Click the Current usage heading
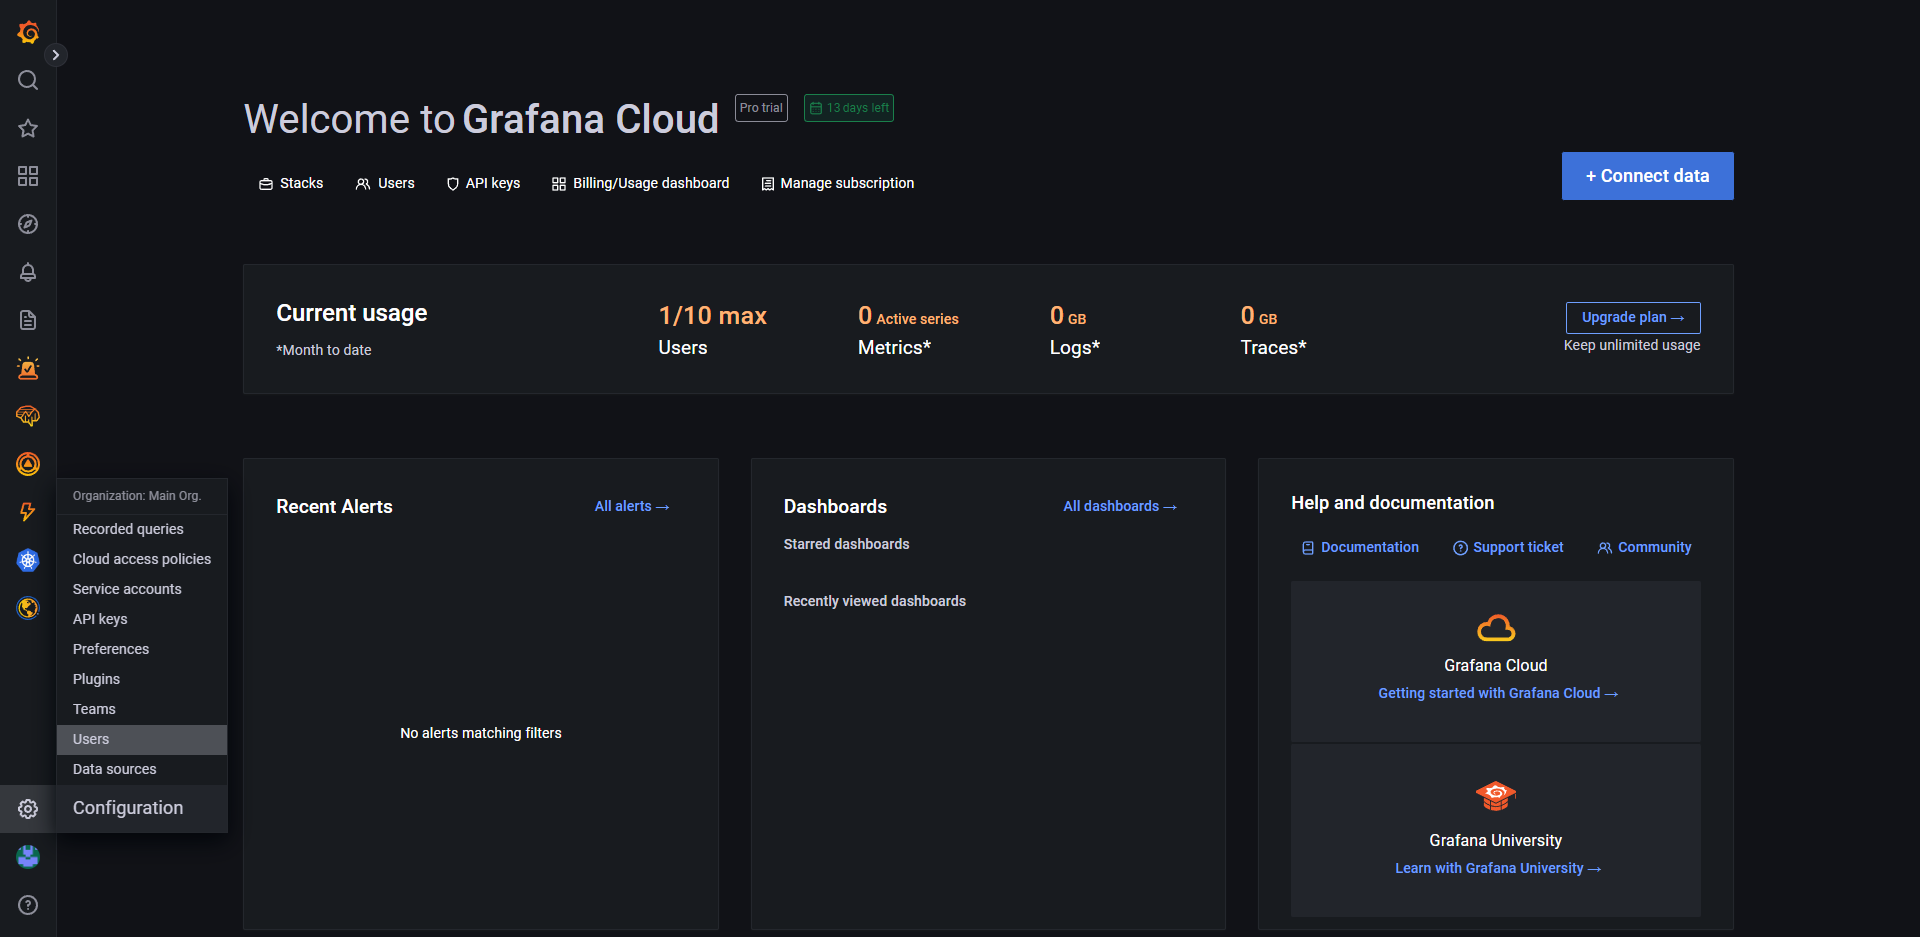 pos(352,313)
